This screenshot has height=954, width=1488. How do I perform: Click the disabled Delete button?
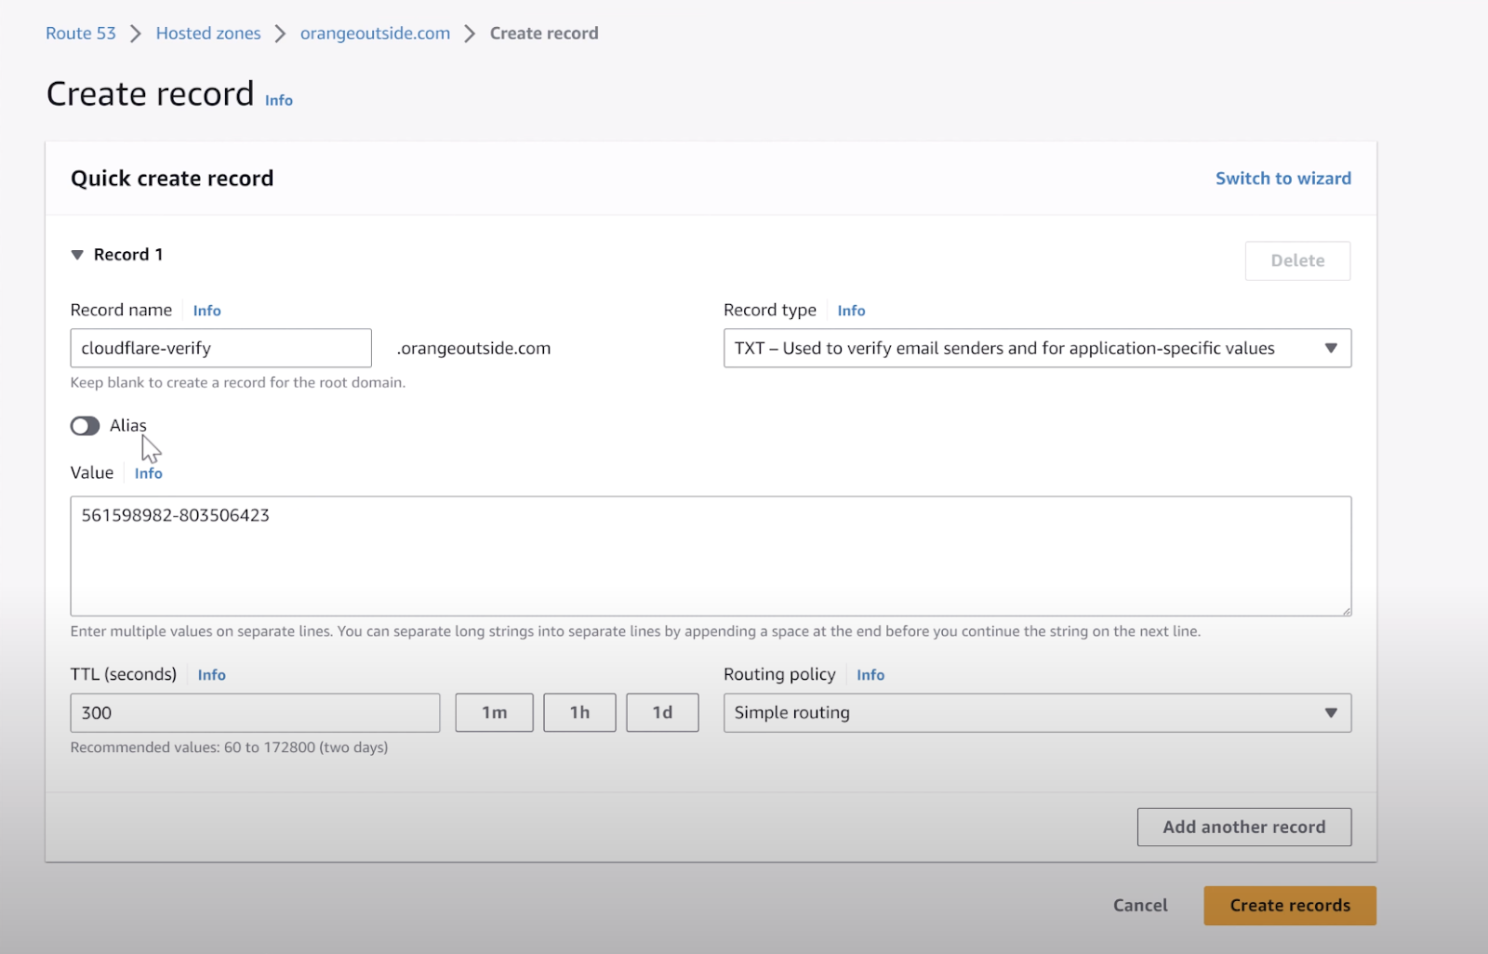(1297, 260)
